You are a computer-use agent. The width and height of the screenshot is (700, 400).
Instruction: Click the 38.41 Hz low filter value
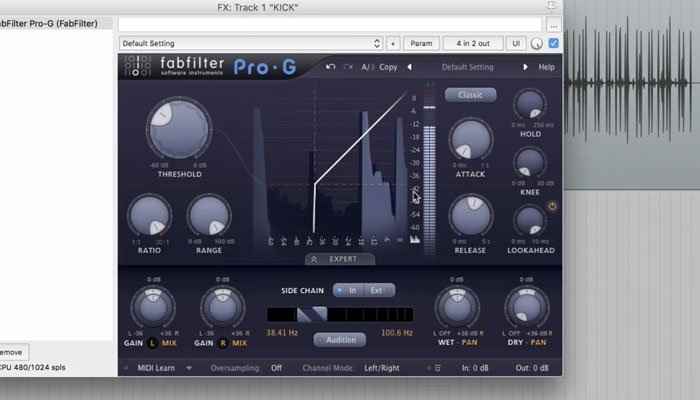point(282,333)
